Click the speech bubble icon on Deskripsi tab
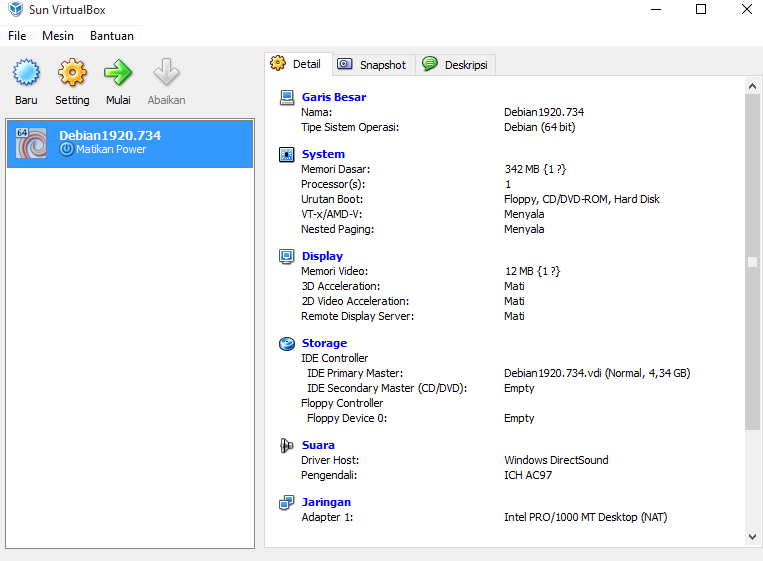 pos(430,64)
